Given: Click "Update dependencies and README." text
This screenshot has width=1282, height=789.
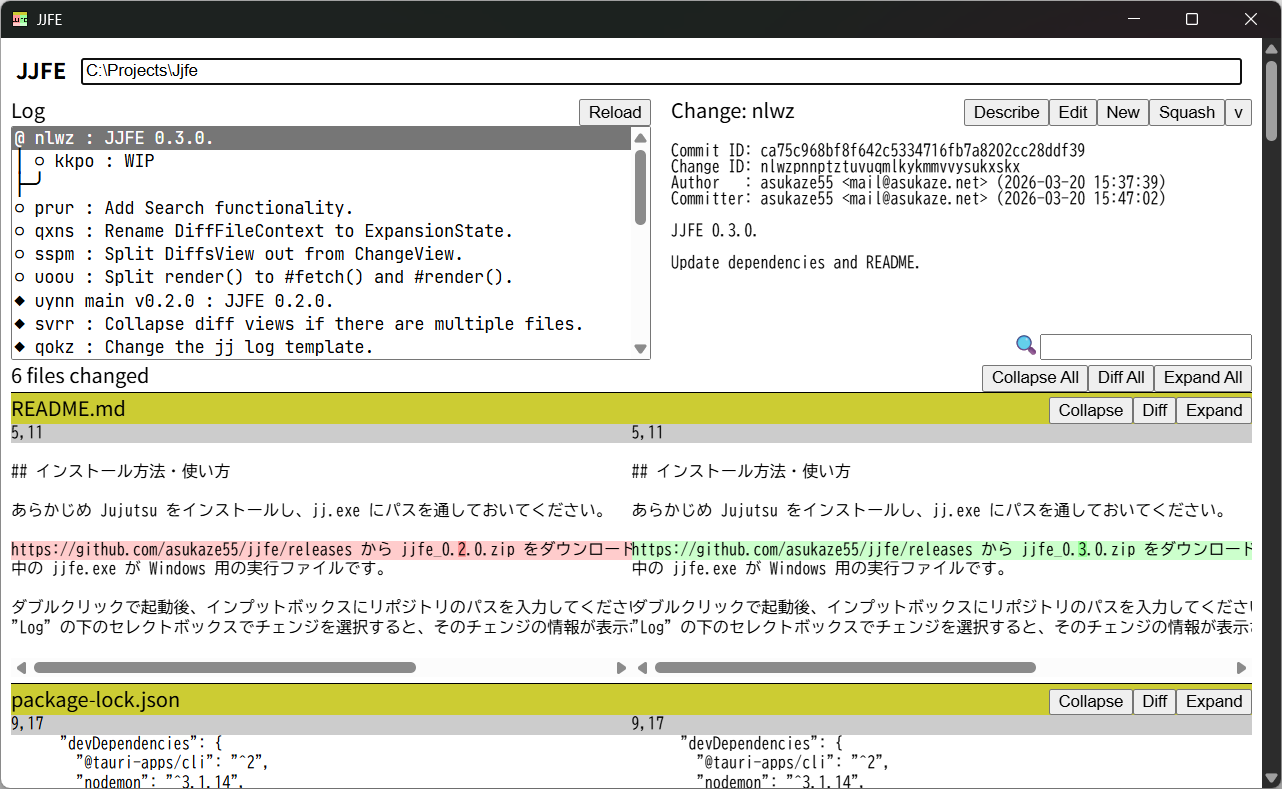Looking at the screenshot, I should click(795, 263).
